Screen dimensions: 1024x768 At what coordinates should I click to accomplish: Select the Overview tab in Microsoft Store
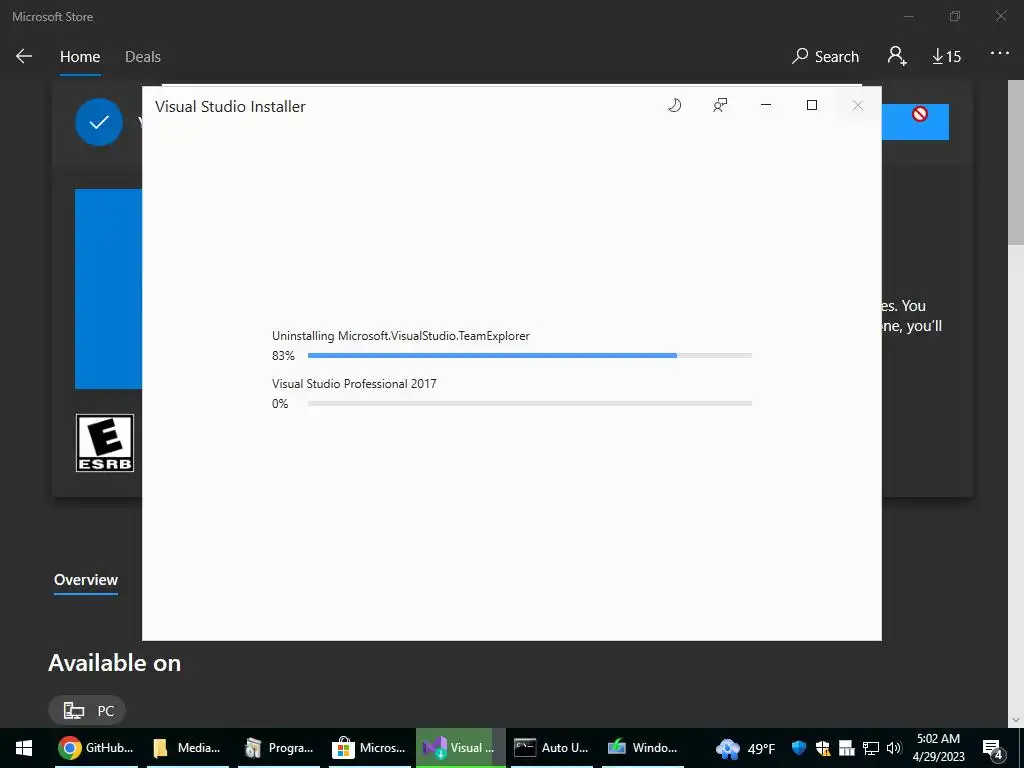pos(86,580)
